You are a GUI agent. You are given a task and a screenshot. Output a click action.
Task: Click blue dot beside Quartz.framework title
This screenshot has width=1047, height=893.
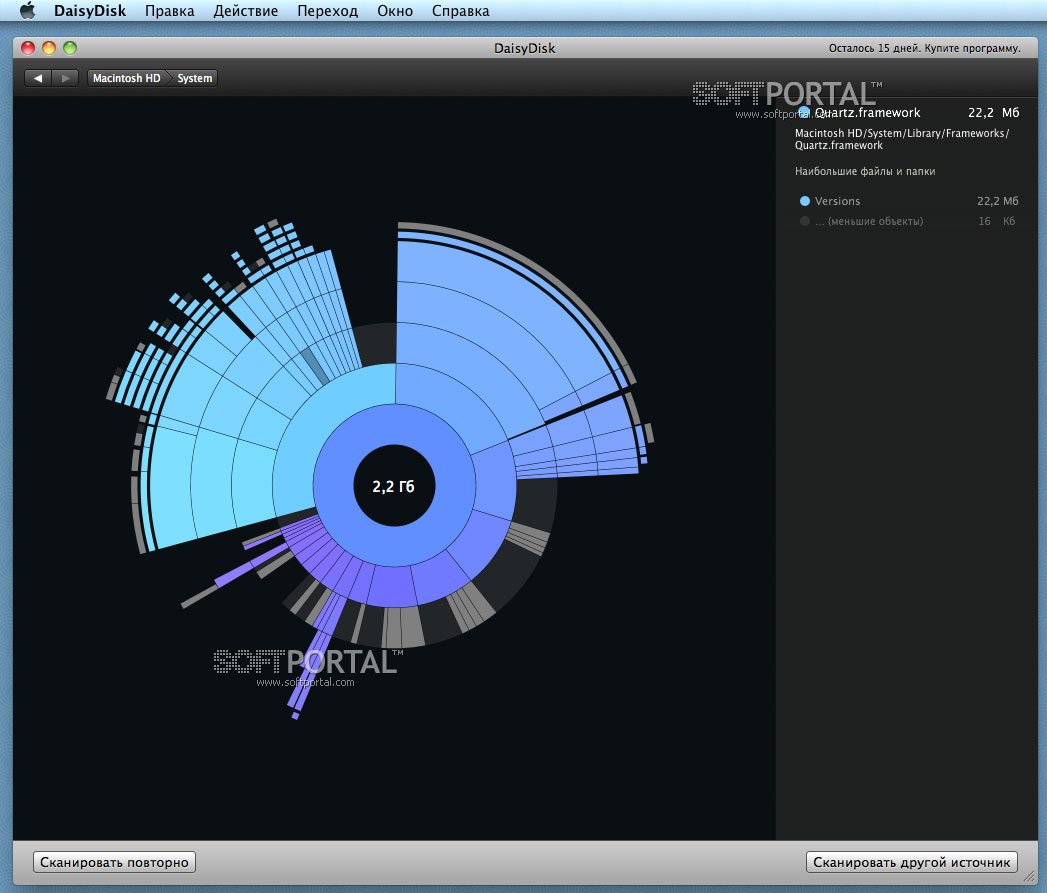[804, 113]
